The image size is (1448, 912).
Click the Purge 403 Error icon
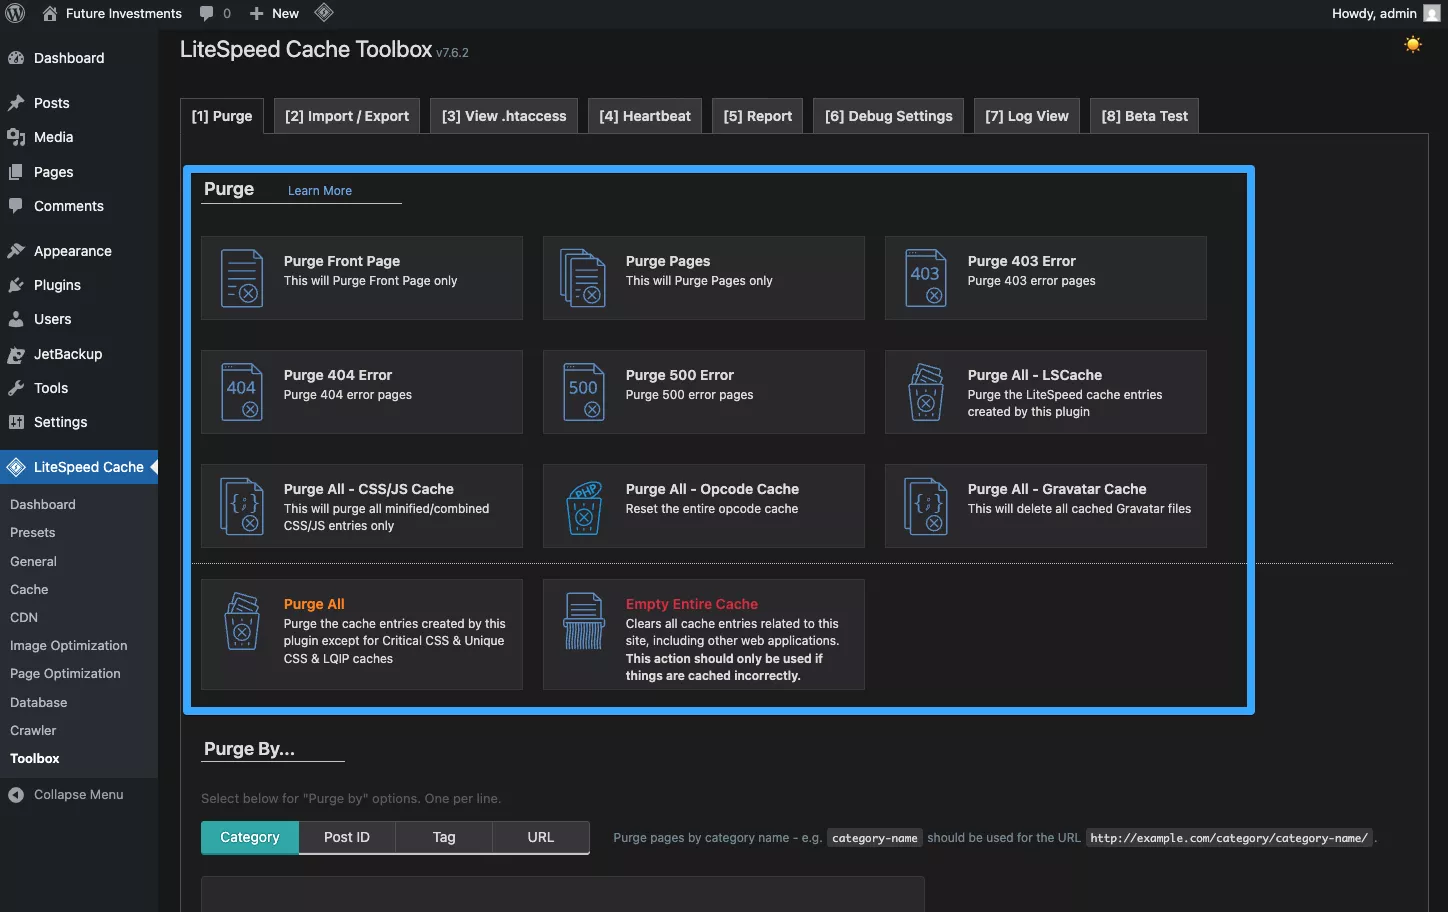point(925,279)
